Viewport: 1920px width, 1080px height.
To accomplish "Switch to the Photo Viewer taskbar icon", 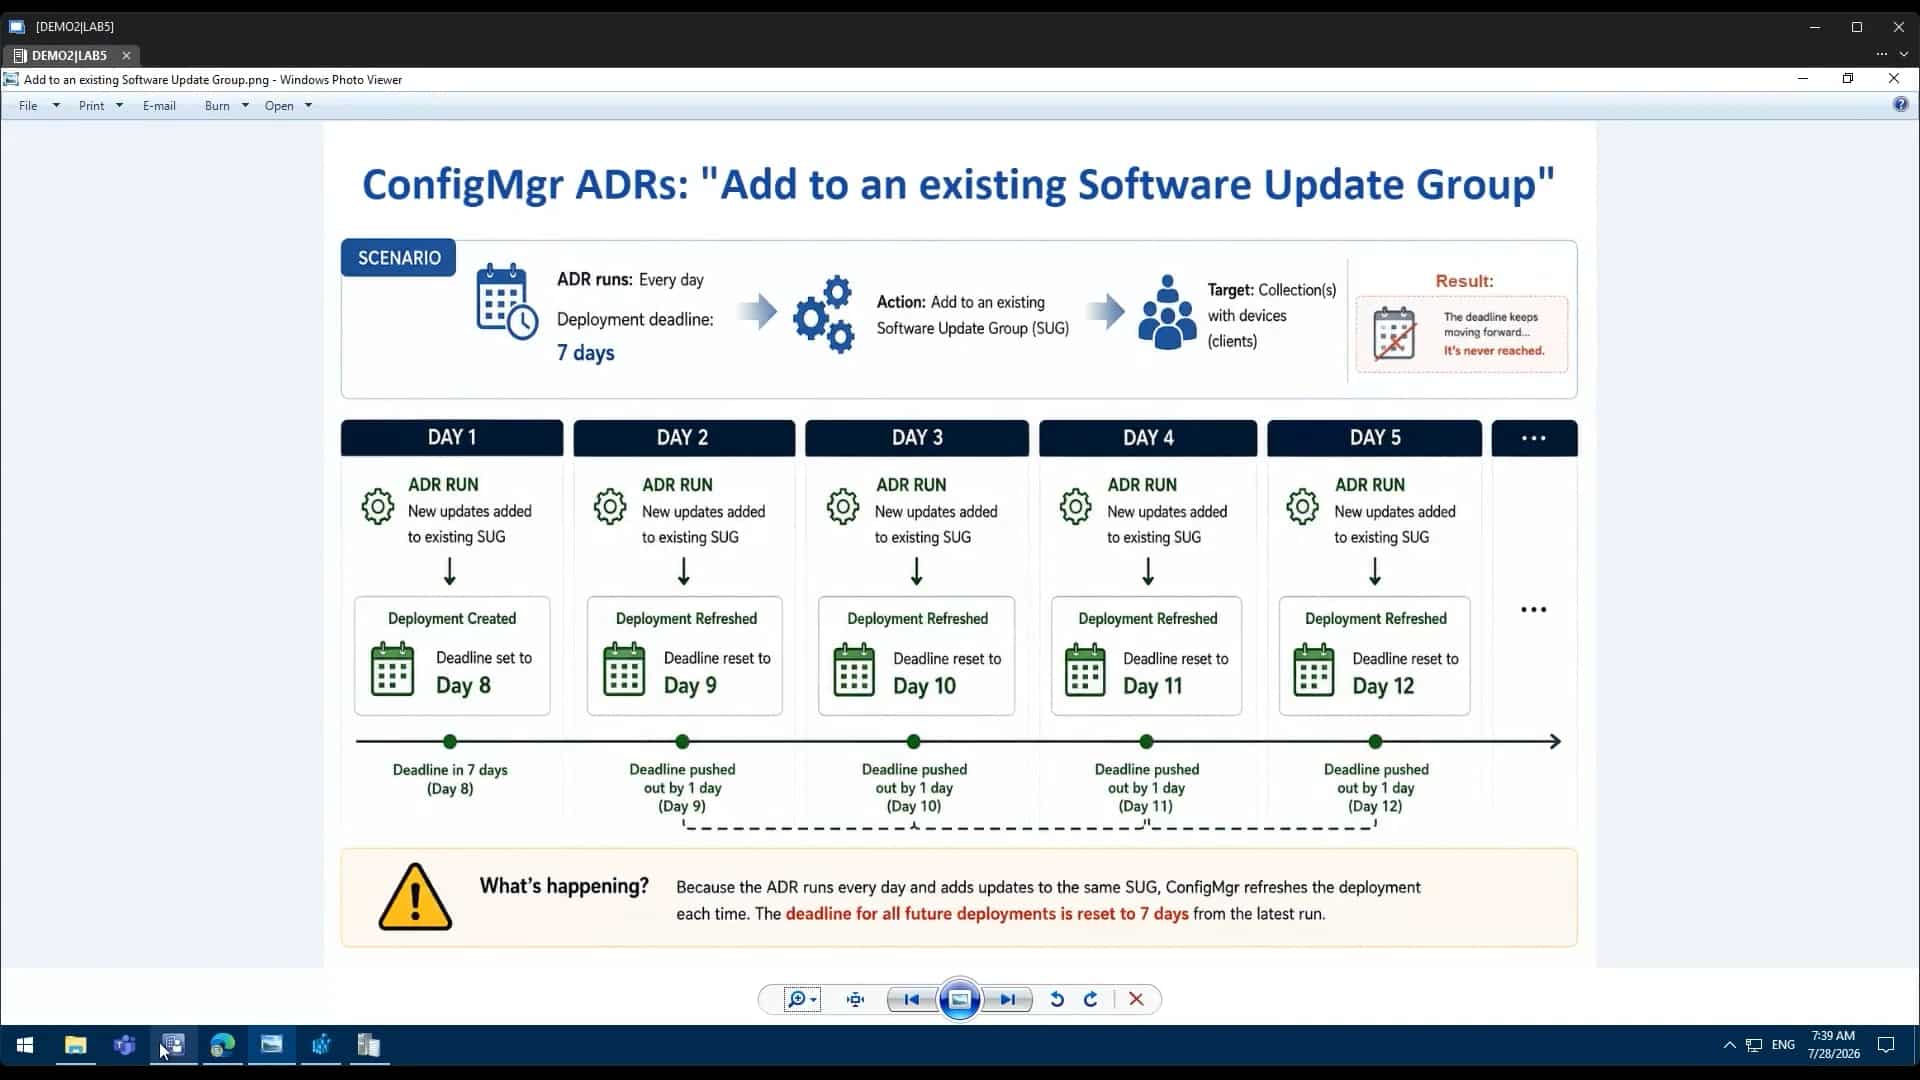I will click(271, 1045).
